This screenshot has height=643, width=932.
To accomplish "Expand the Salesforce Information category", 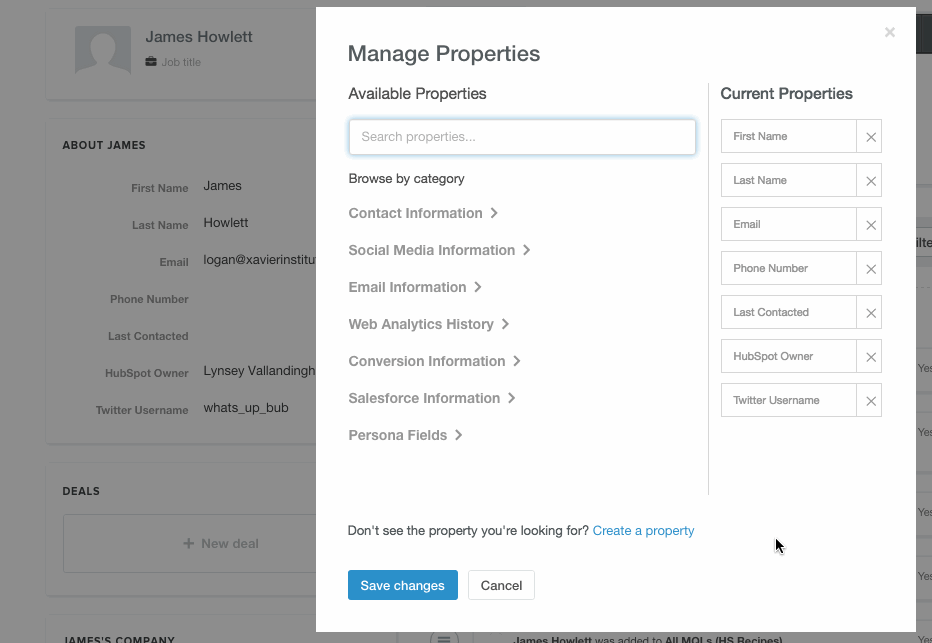I will pyautogui.click(x=432, y=398).
